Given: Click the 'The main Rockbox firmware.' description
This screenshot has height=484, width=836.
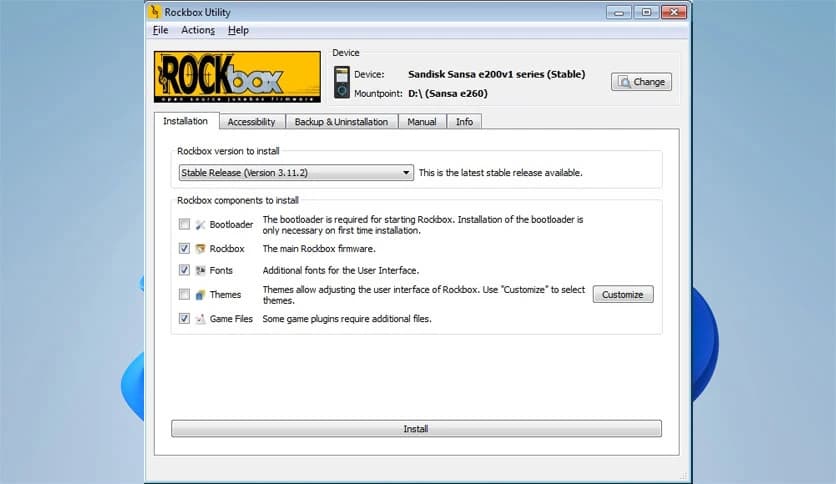Looking at the screenshot, I should coord(319,249).
